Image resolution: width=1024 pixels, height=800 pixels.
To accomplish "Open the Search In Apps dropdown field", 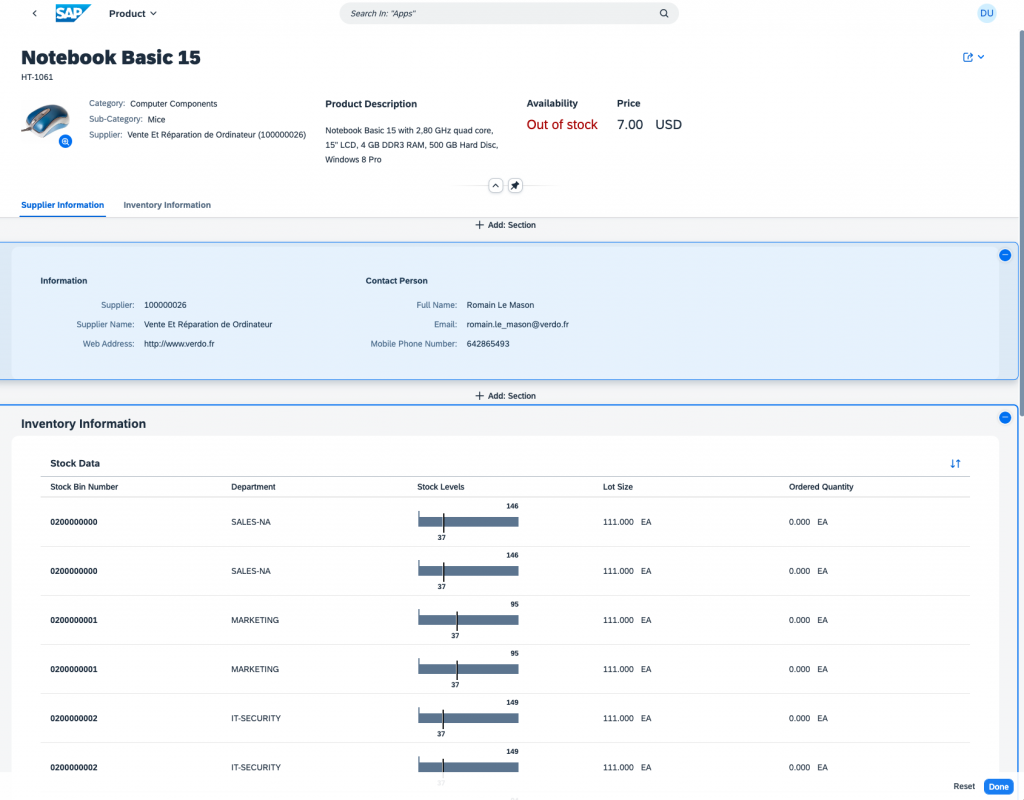I will tap(500, 13).
